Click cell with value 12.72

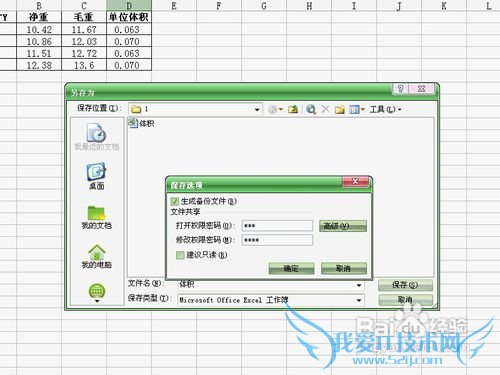(x=84, y=53)
